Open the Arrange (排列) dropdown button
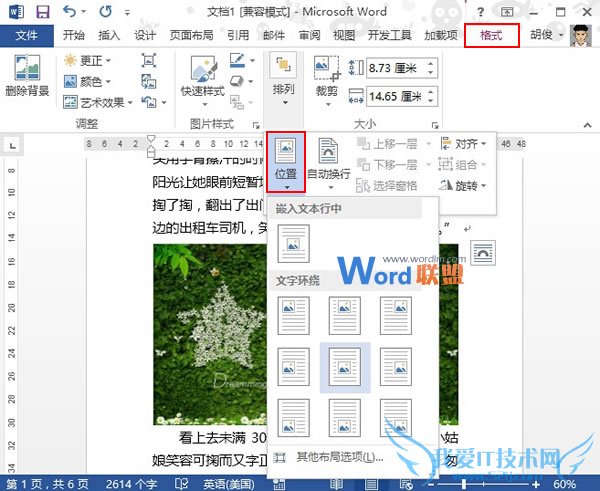The height and width of the screenshot is (491, 600). coord(283,79)
